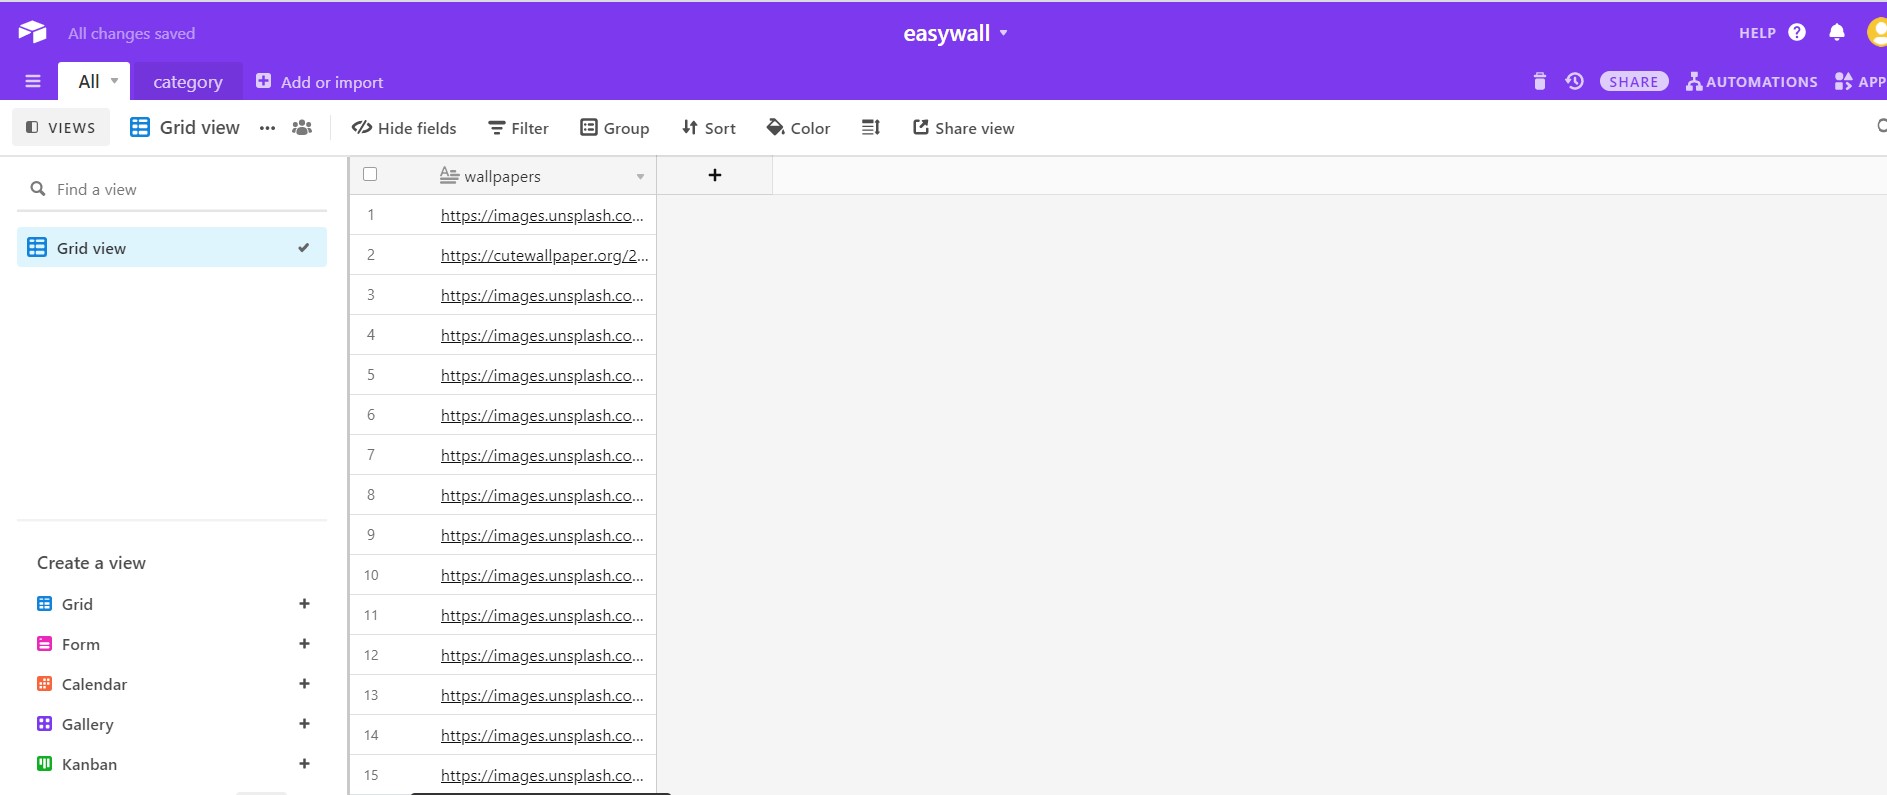Screen dimensions: 1887x795
Task: Open the unsplash link in row 1
Action: click(x=542, y=215)
